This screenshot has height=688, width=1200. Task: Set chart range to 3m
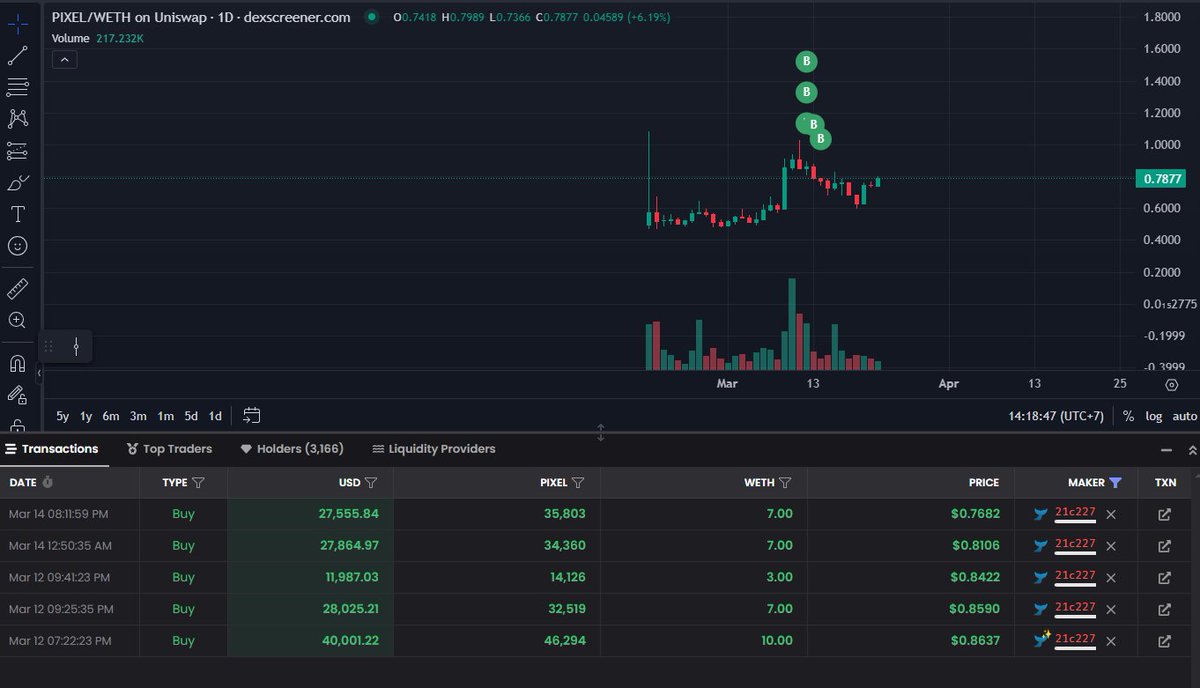pyautogui.click(x=138, y=415)
